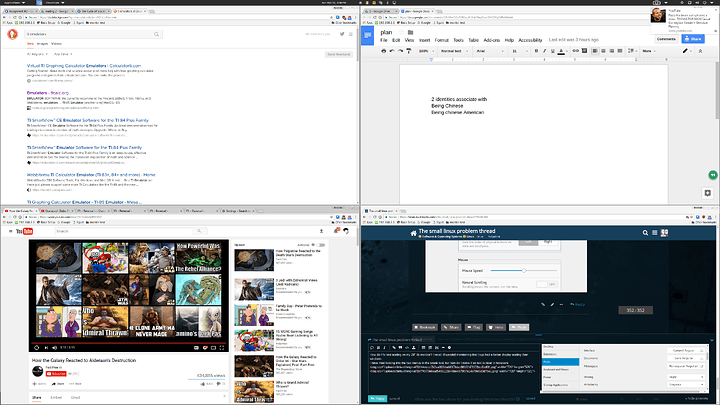Click the Comments button in Google Docs
Screen dimensions: 720x405
666,39
